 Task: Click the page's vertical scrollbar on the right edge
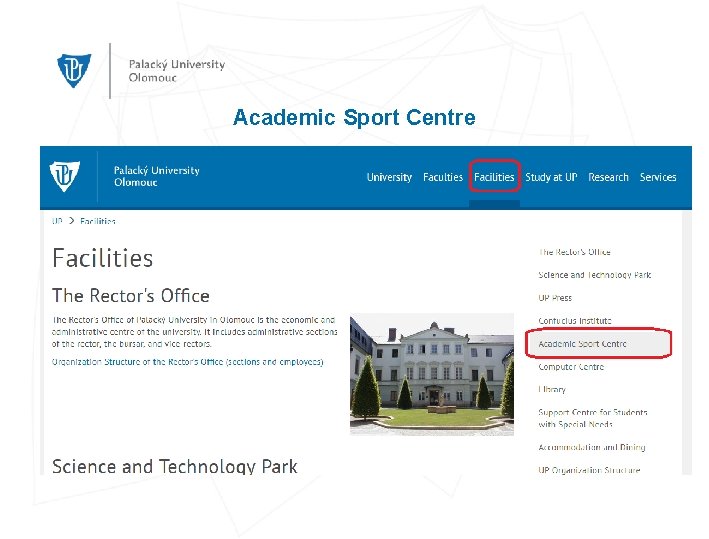[687, 342]
